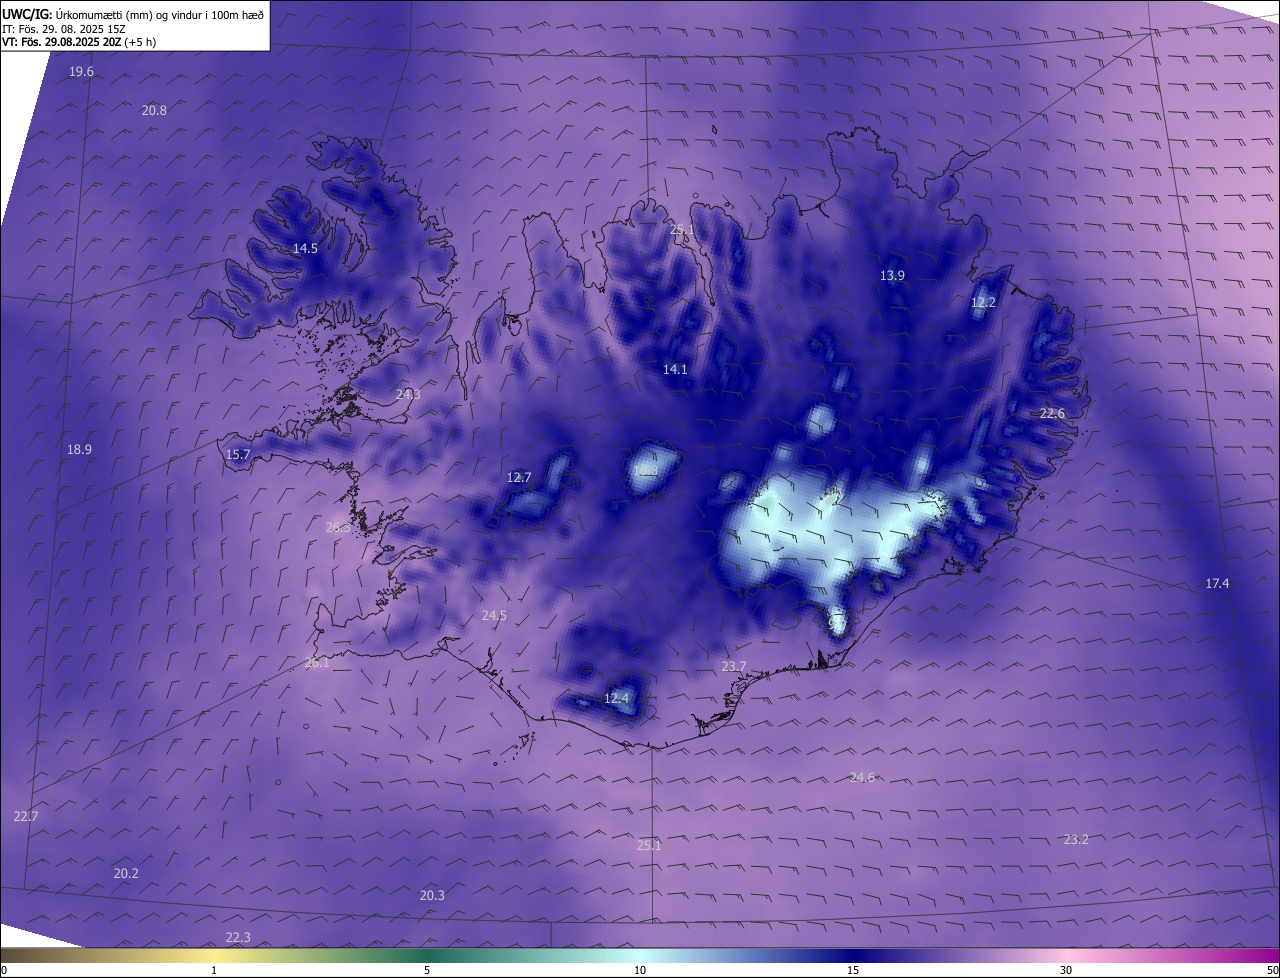Click the 12.7 value label
This screenshot has height=978, width=1280.
click(x=519, y=478)
